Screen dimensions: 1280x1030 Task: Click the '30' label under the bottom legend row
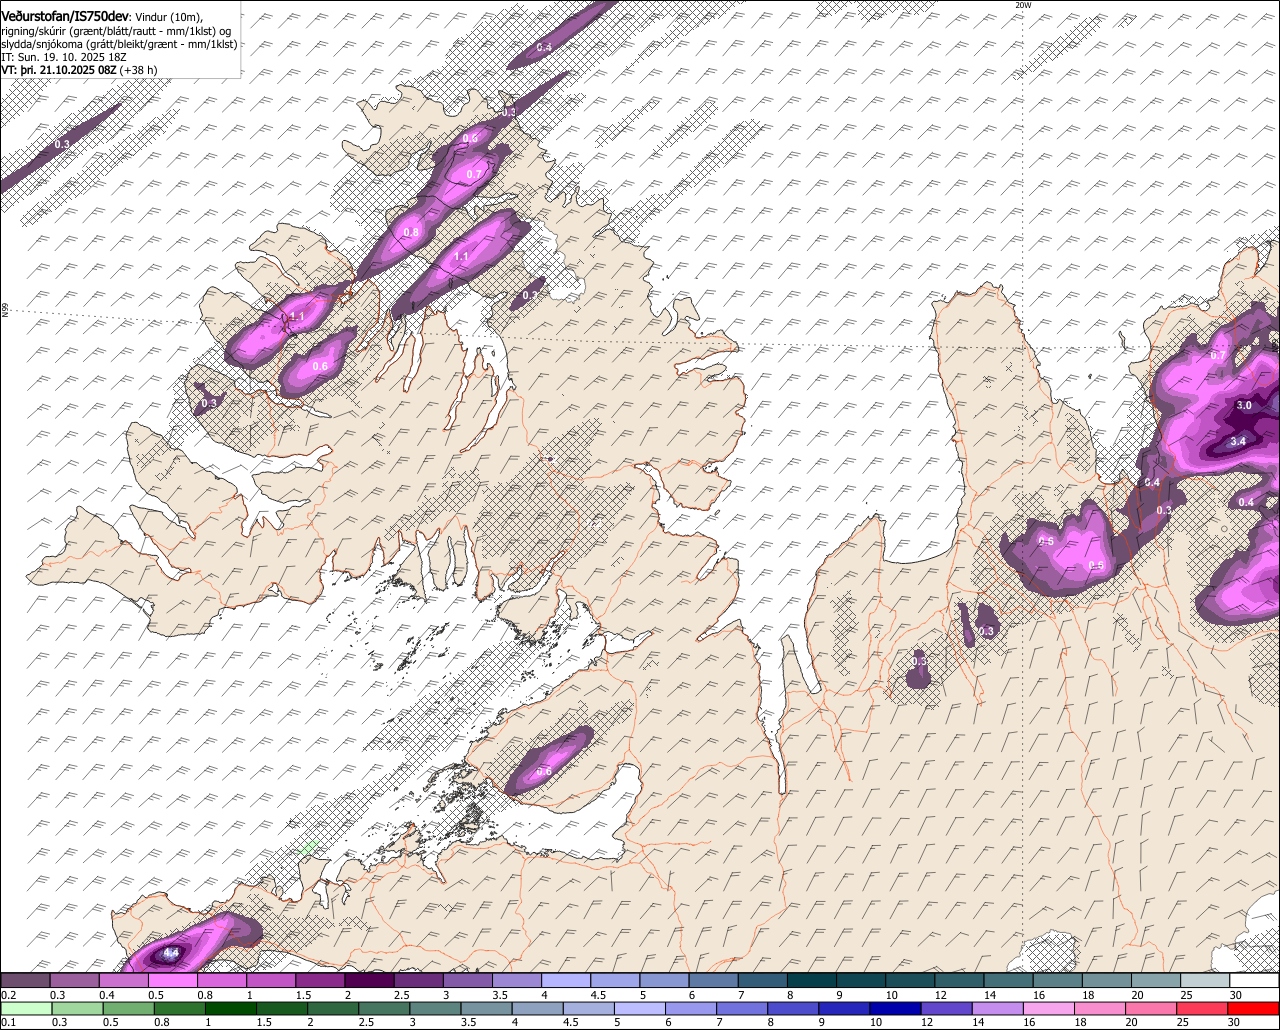(x=1236, y=1022)
